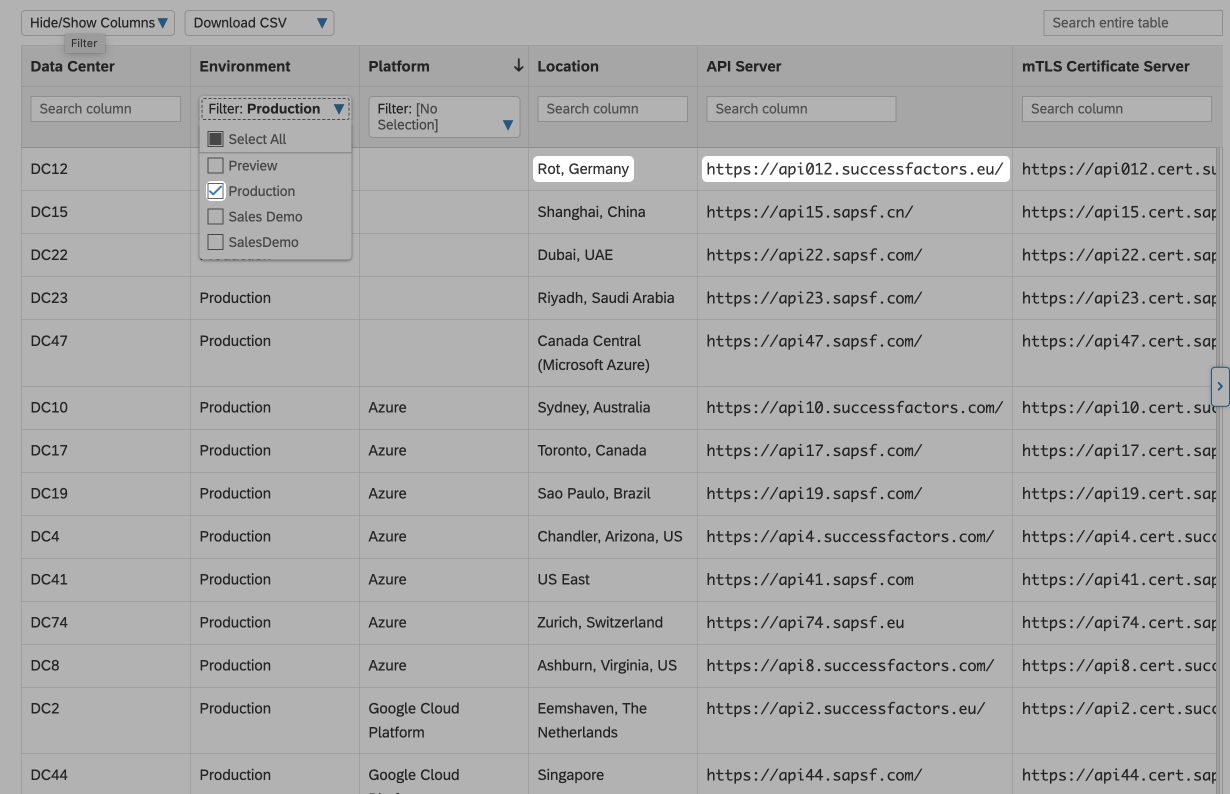Open the Platform filter dropdown
The height and width of the screenshot is (794, 1230).
[444, 117]
